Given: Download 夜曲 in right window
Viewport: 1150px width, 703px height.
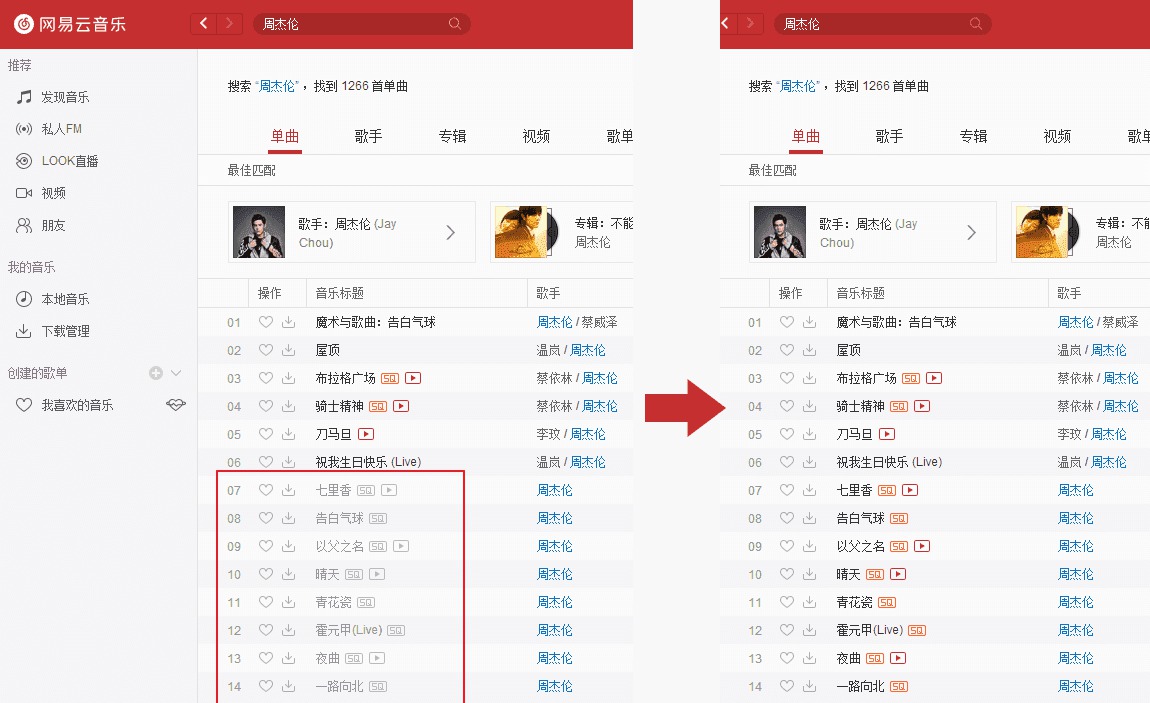Looking at the screenshot, I should click(x=810, y=658).
